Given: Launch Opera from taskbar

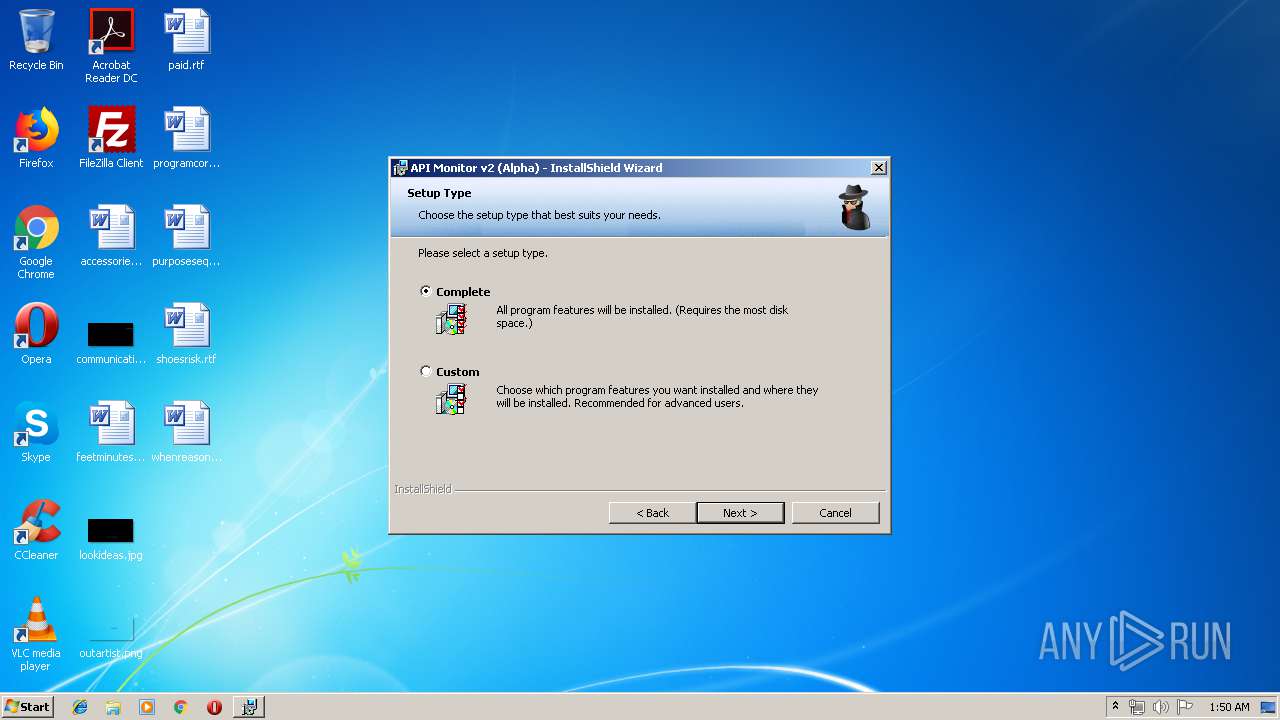Looking at the screenshot, I should (214, 707).
